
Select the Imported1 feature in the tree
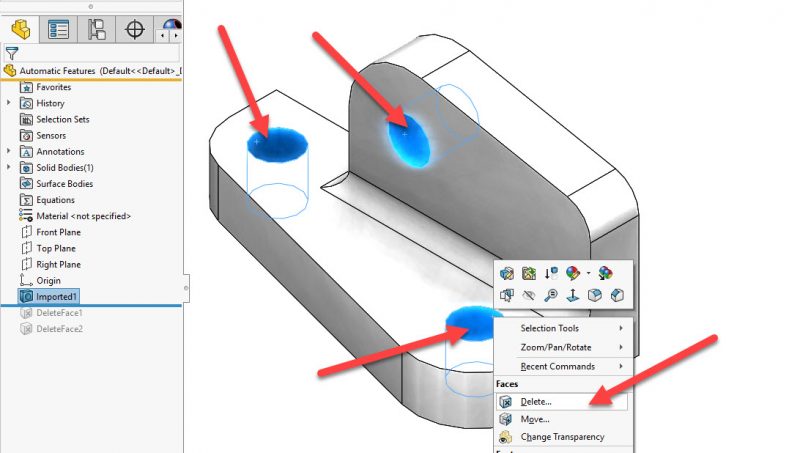click(56, 297)
